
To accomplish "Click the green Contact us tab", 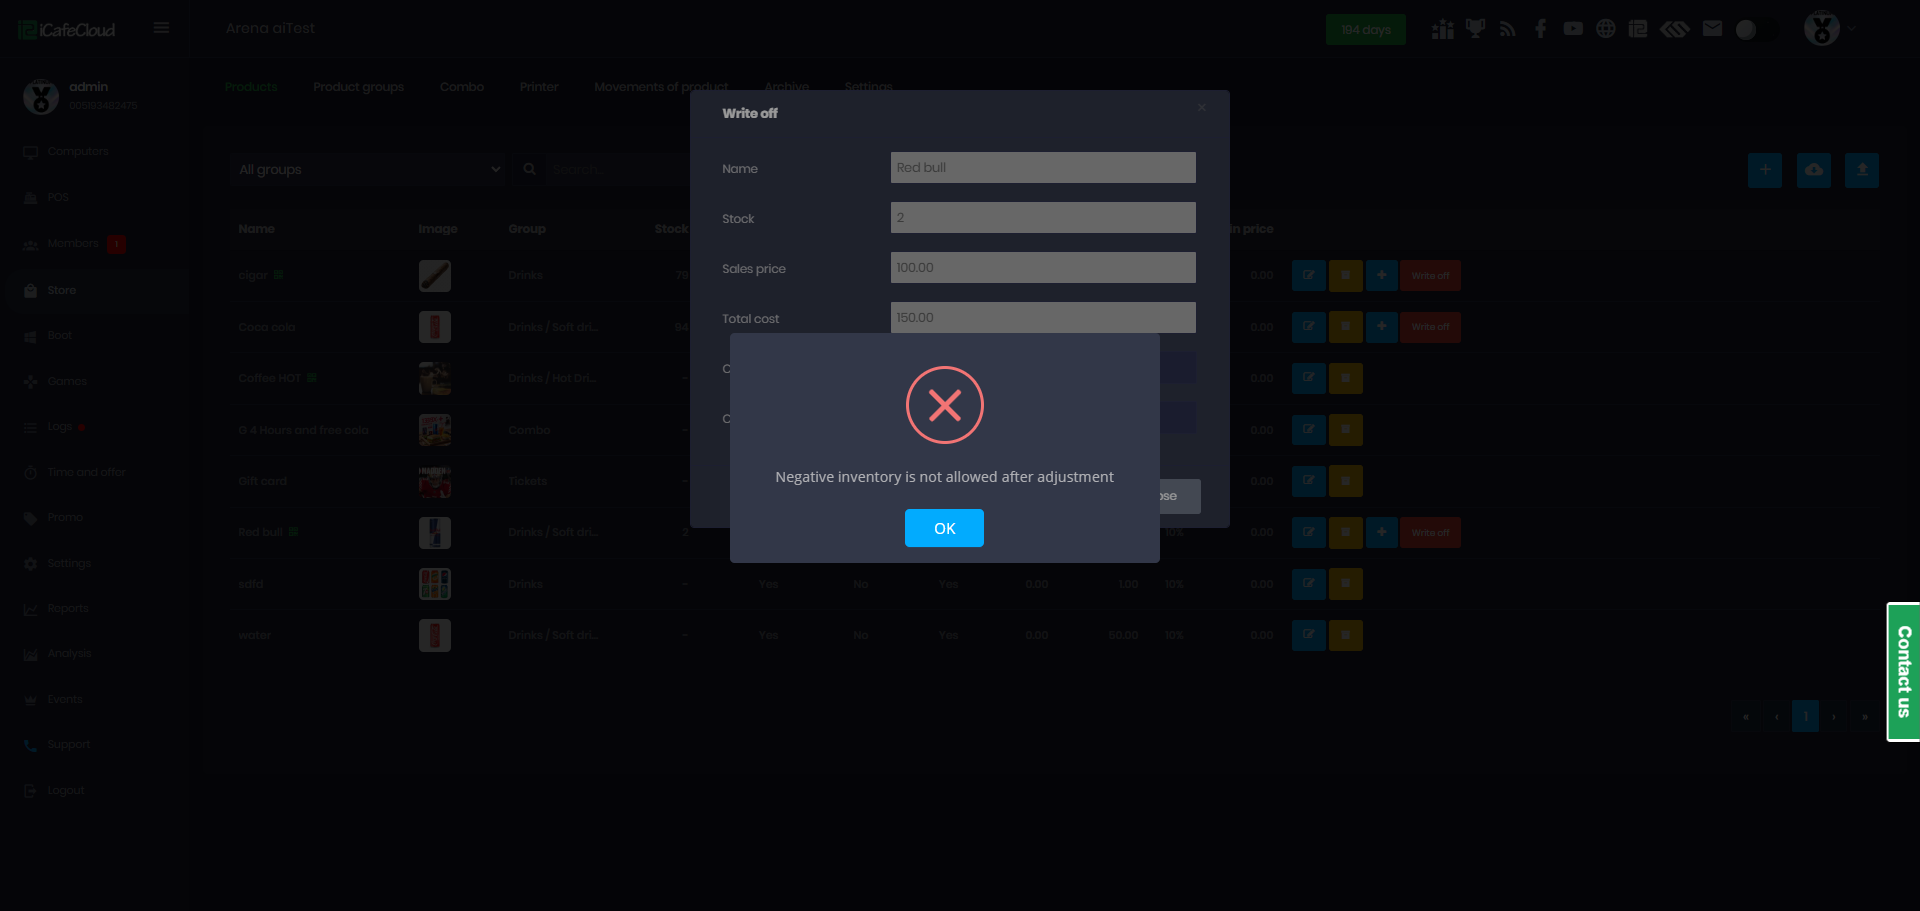I will click(1903, 671).
